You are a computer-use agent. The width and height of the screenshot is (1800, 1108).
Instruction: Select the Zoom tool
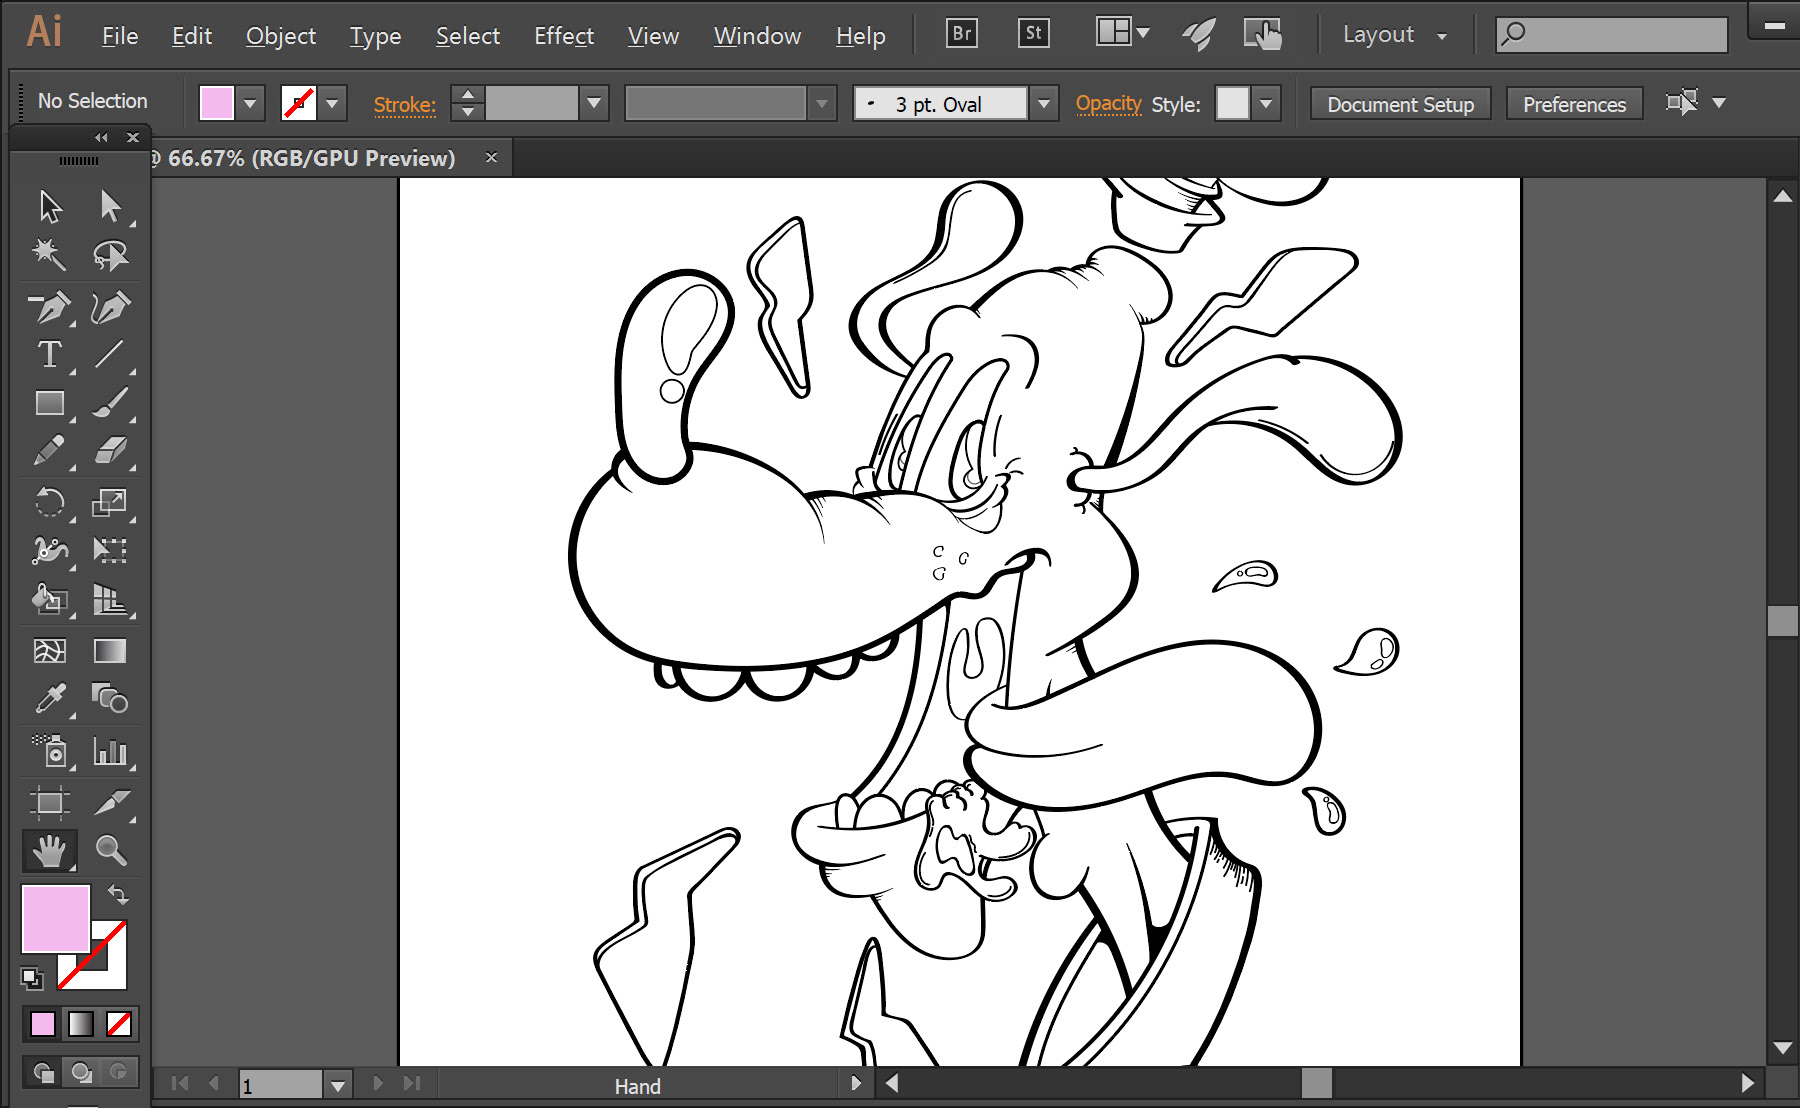pos(110,851)
